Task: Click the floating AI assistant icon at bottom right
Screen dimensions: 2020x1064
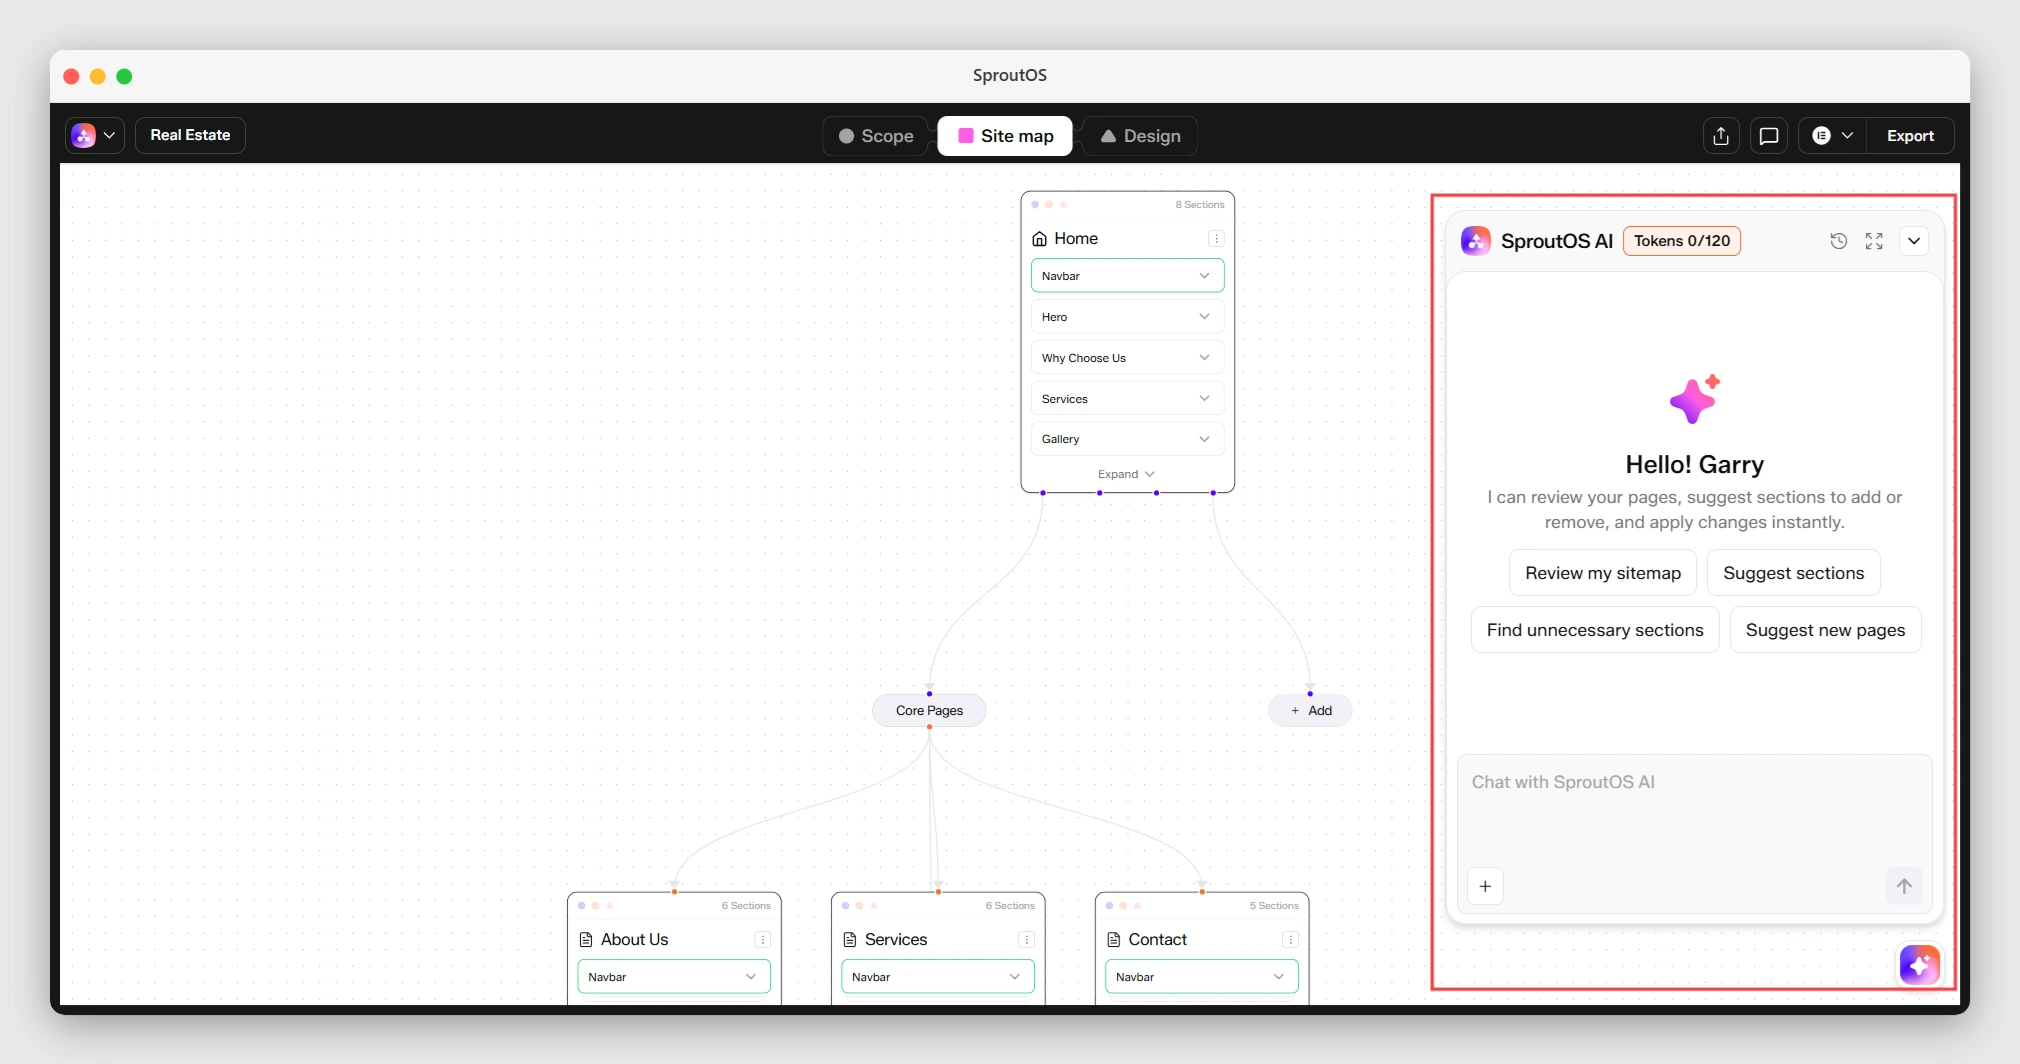Action: tap(1918, 964)
